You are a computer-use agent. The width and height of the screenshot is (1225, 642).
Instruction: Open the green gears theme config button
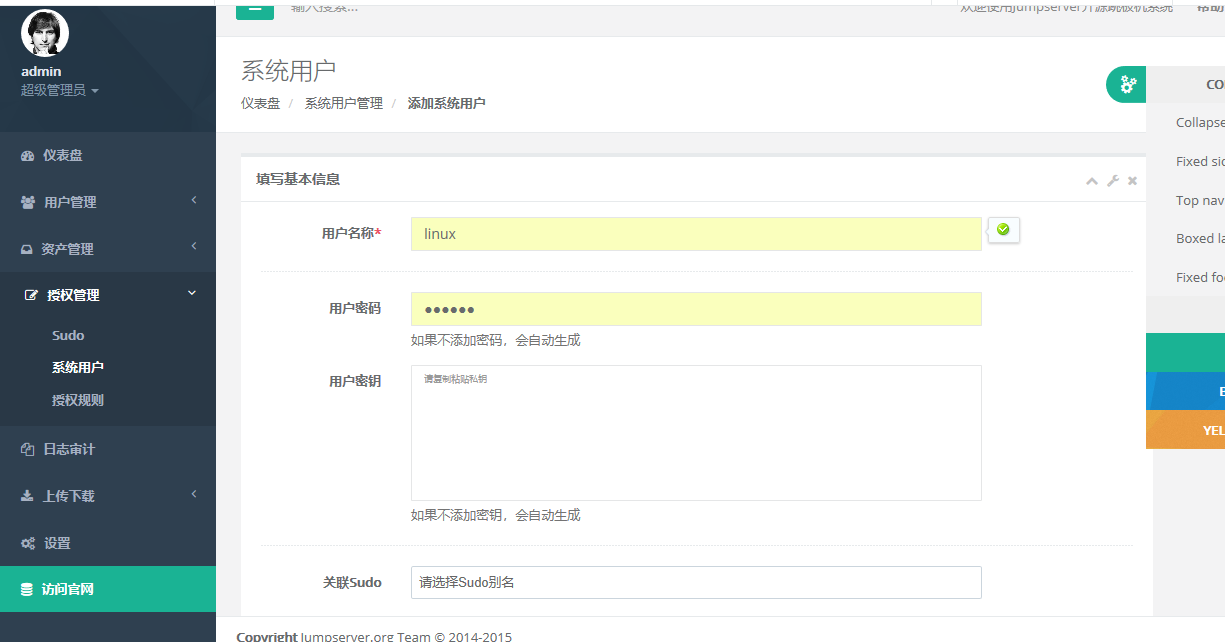click(x=1126, y=84)
